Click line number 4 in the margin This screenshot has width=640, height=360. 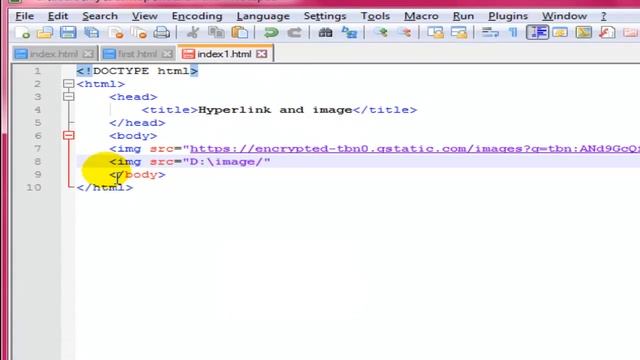38,110
